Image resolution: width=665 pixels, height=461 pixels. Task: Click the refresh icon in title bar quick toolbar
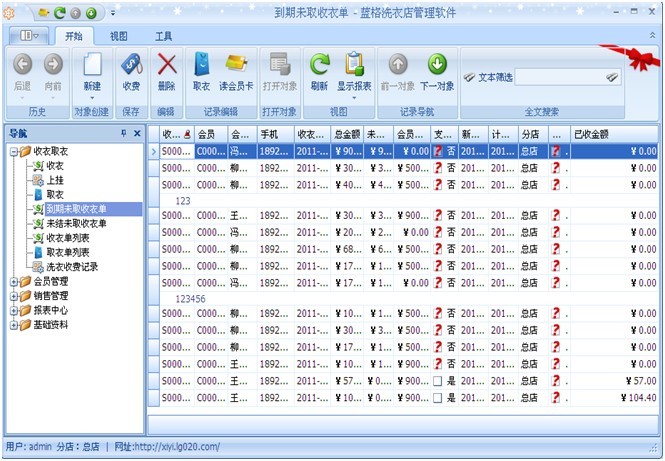click(x=59, y=13)
